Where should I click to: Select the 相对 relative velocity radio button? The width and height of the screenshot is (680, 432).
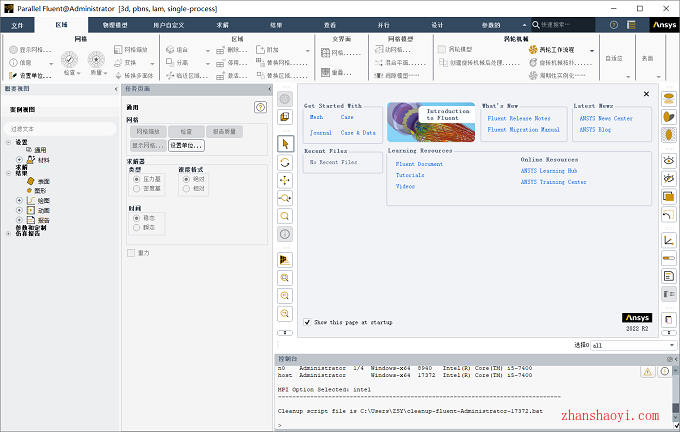click(186, 188)
